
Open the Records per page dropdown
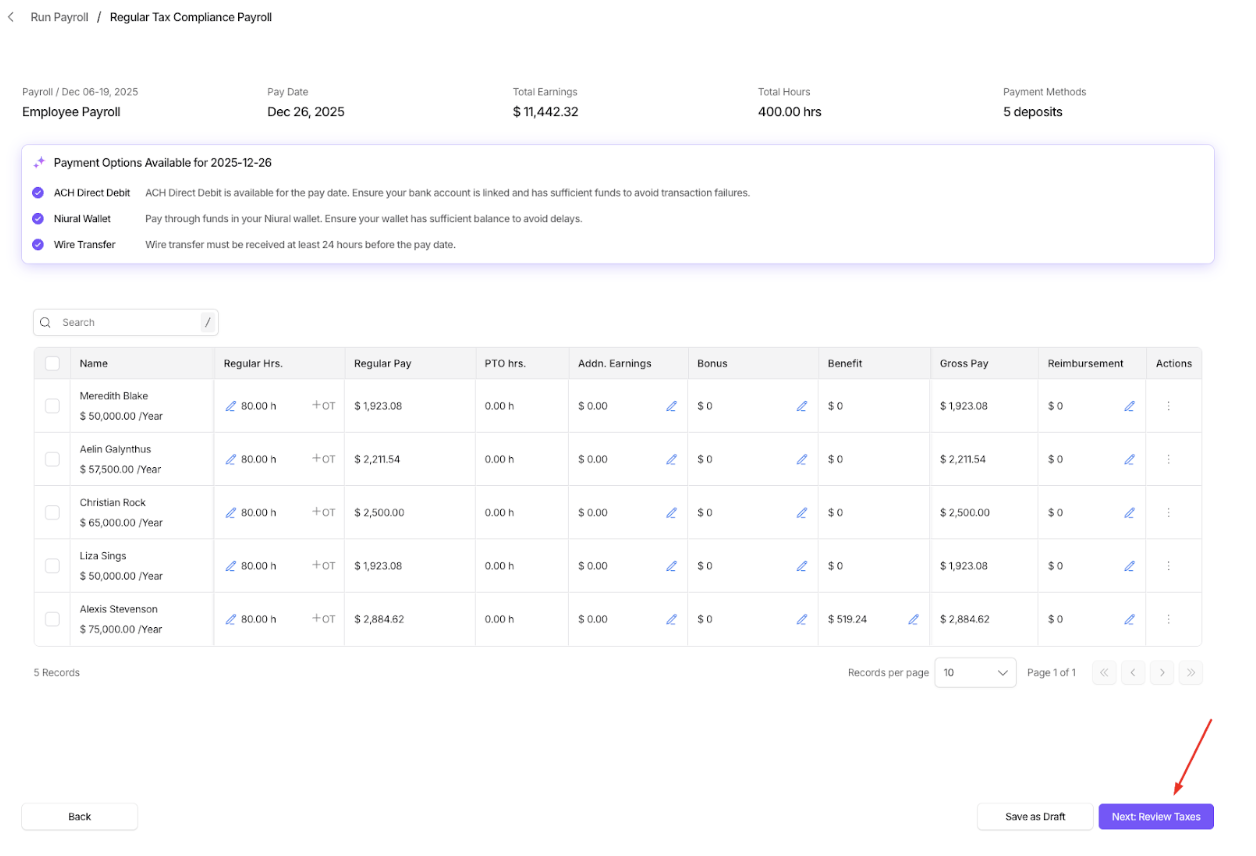coord(975,673)
